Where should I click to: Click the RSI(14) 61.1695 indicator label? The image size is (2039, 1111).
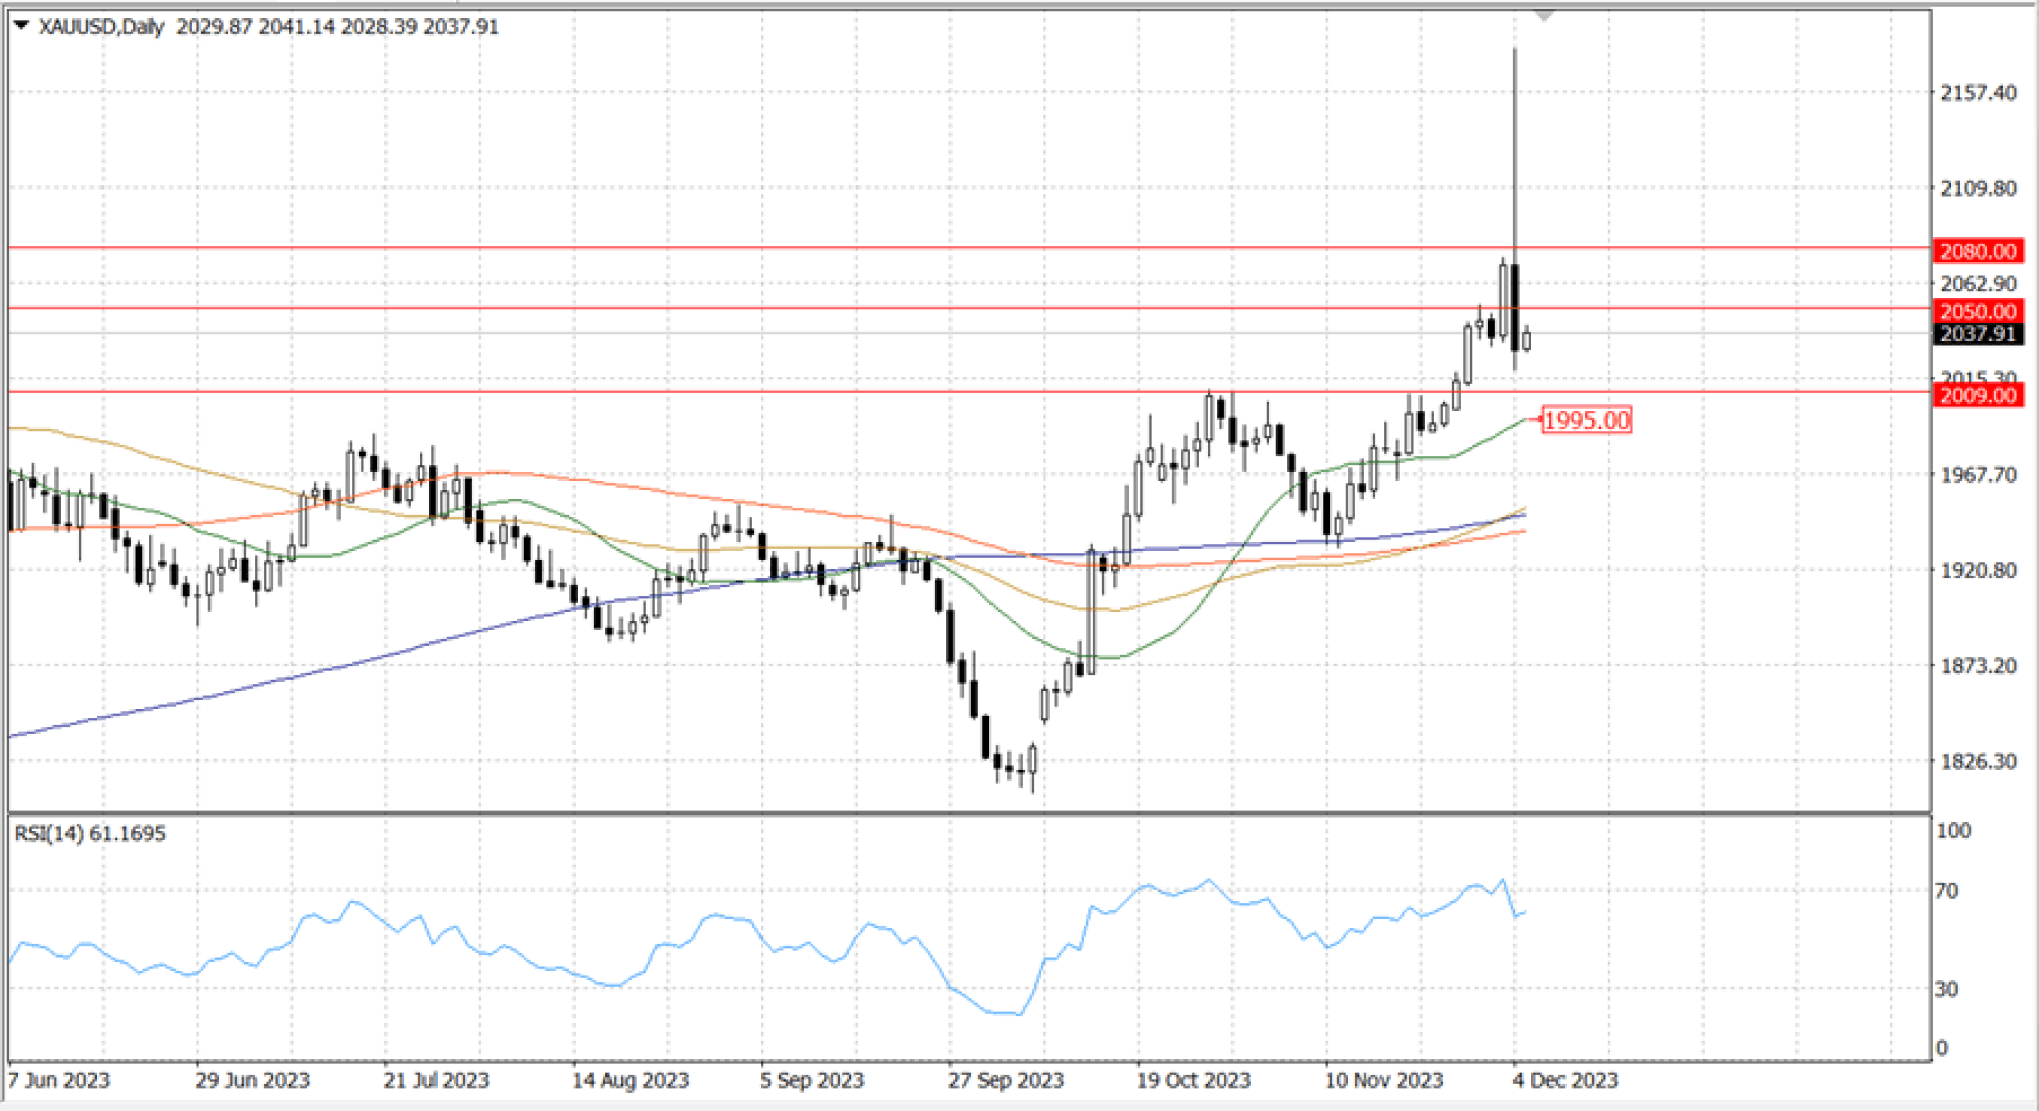click(x=90, y=834)
